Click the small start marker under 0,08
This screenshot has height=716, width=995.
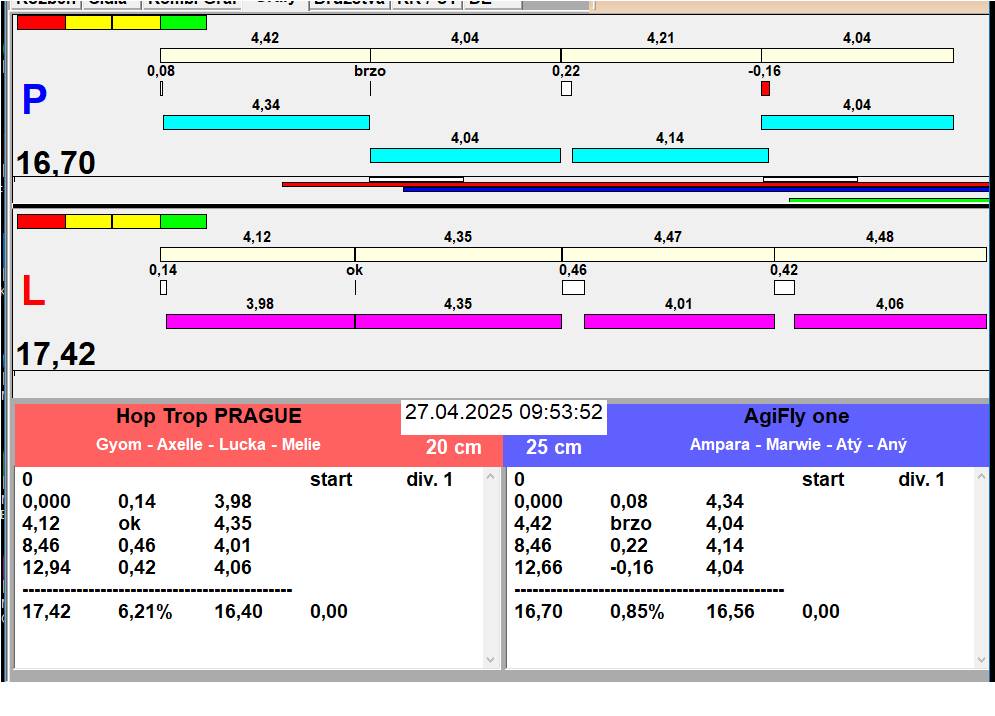pyautogui.click(x=161, y=89)
